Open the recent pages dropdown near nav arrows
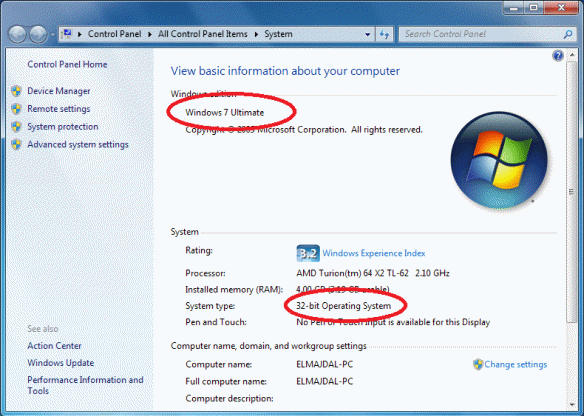584x416 pixels. pos(53,34)
